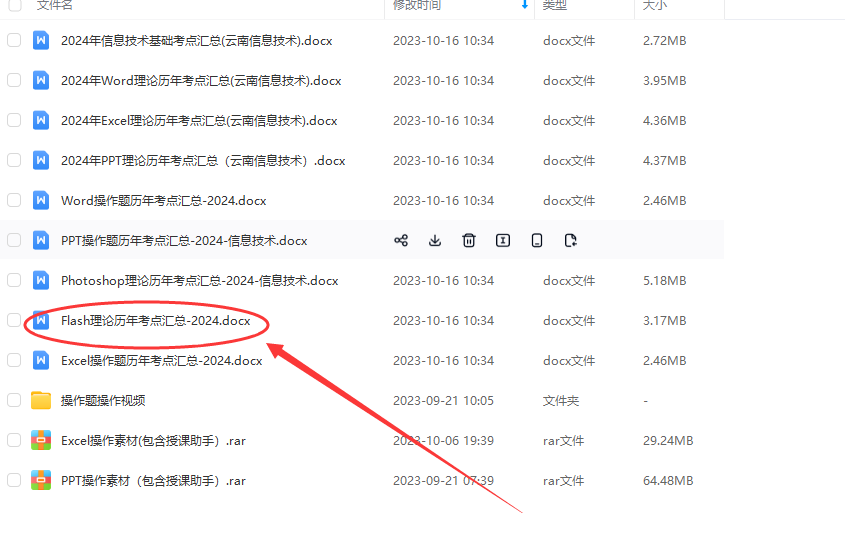Screen dimensions: 845x537
Task: Click the sort arrow in 修改时间 column
Action: click(x=524, y=5)
